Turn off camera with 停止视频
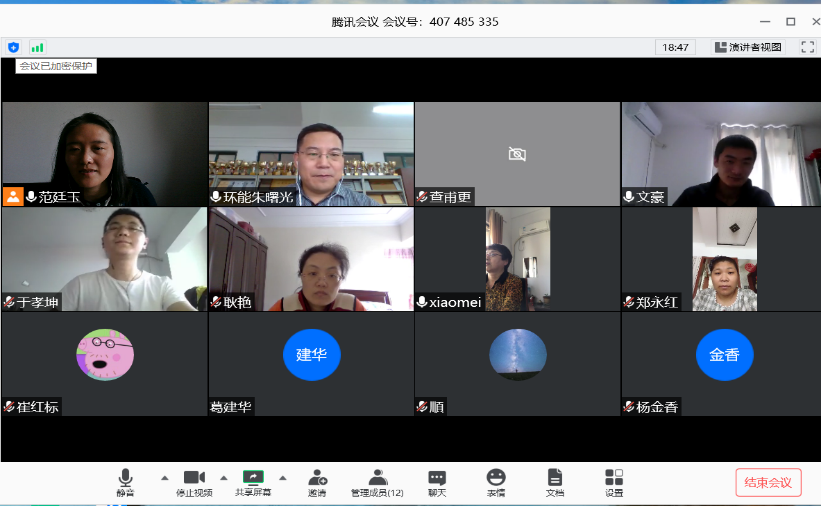 (x=193, y=482)
